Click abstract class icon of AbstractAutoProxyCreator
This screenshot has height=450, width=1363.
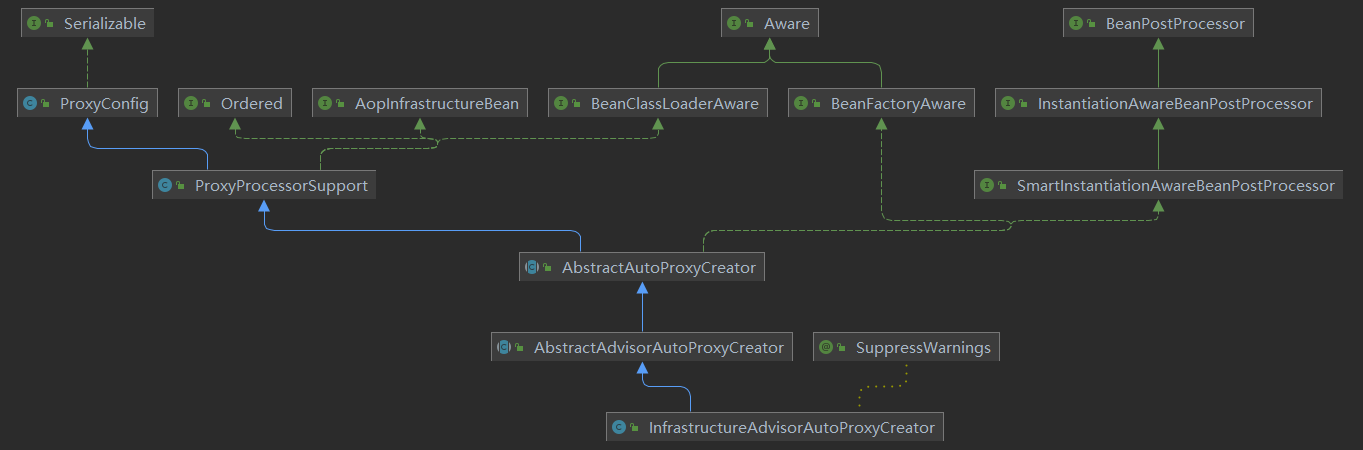click(532, 267)
